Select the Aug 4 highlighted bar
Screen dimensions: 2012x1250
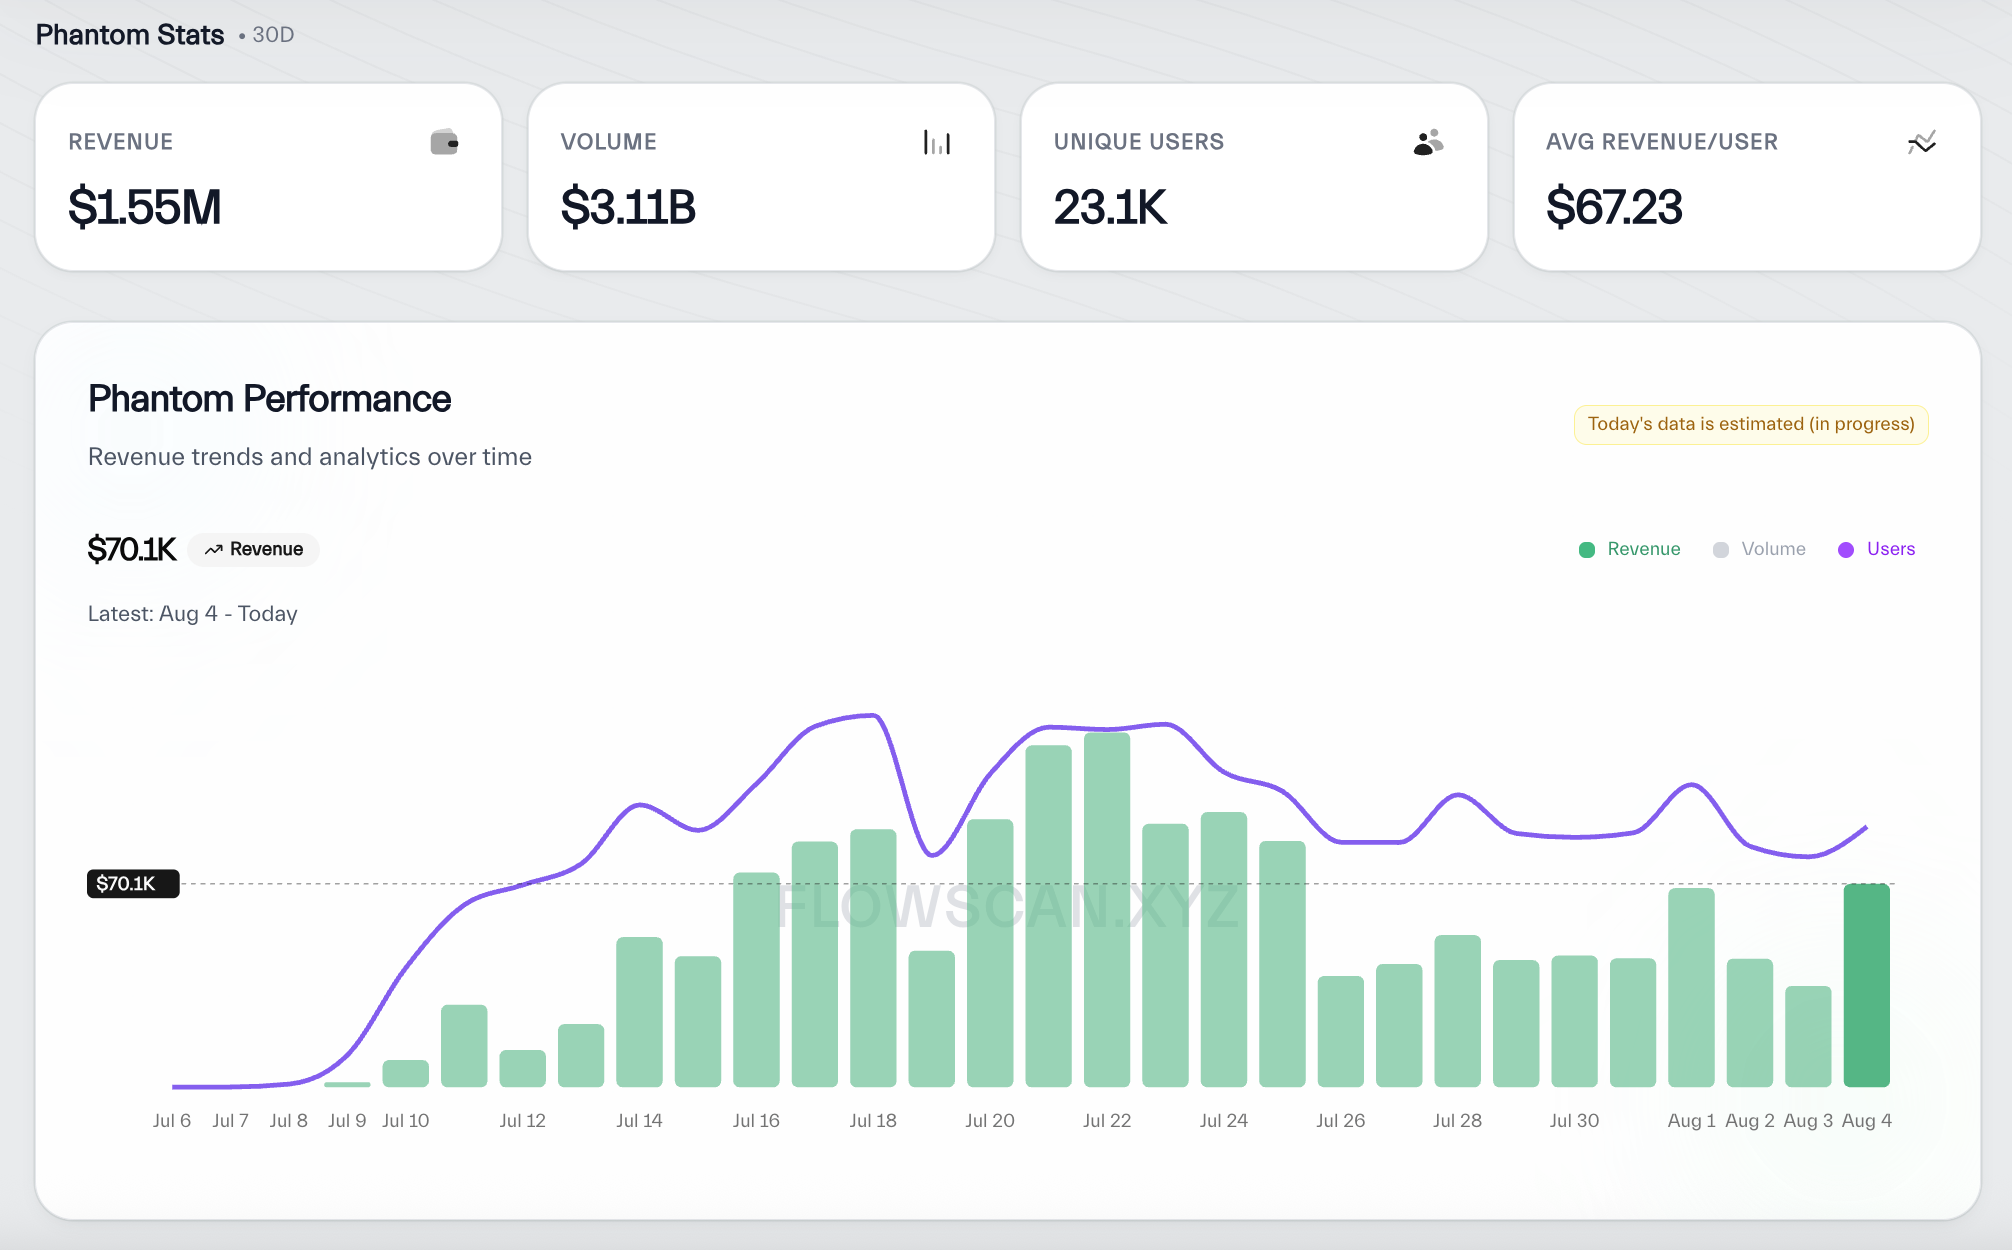point(1866,985)
